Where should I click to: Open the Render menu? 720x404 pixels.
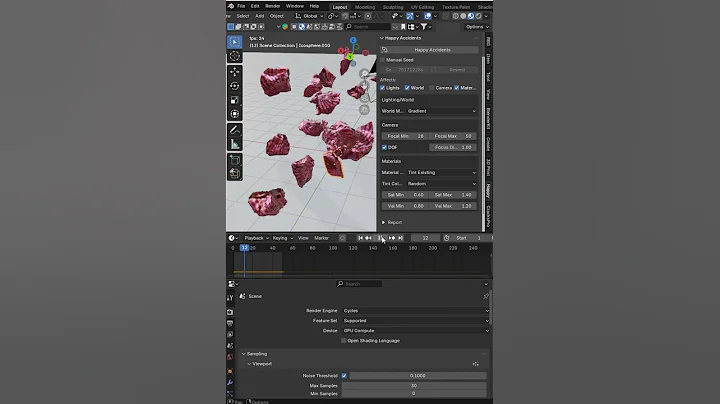click(x=272, y=6)
